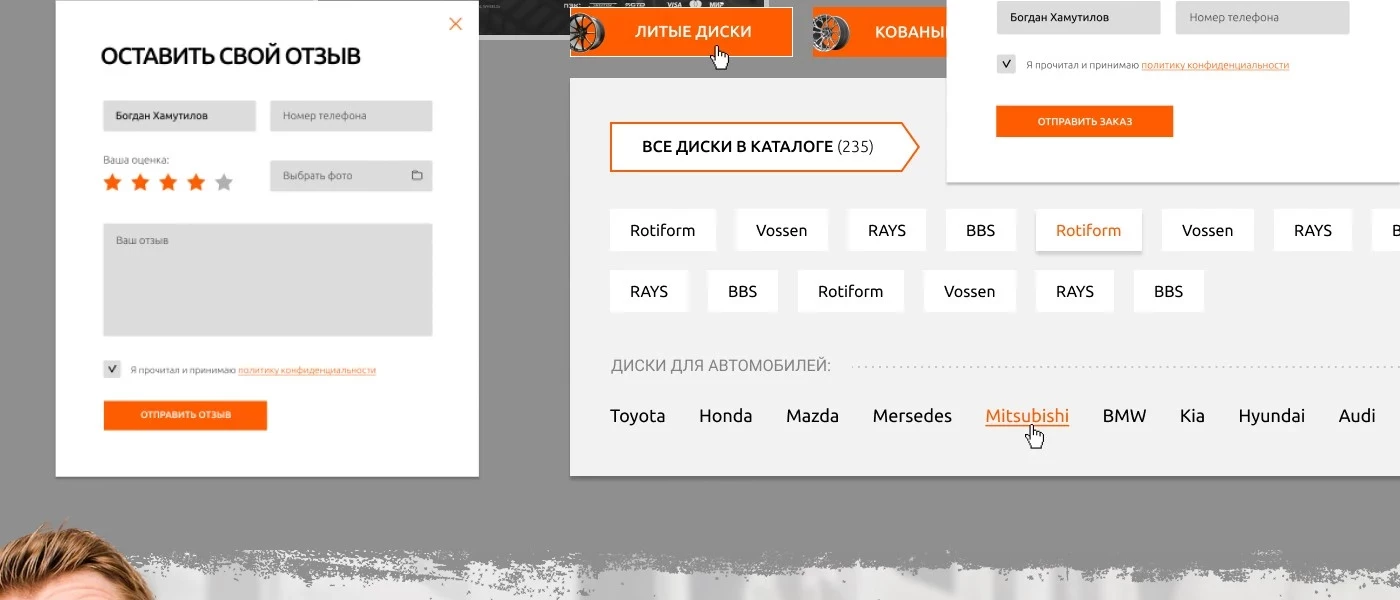Select the Mitsubishi car brand link
This screenshot has height=600, width=1400.
1027,416
